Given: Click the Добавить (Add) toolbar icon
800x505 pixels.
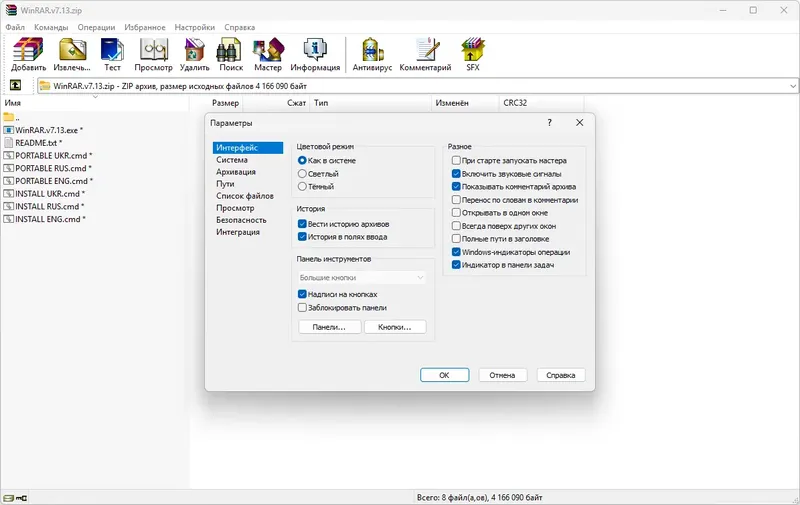Looking at the screenshot, I should (28, 49).
